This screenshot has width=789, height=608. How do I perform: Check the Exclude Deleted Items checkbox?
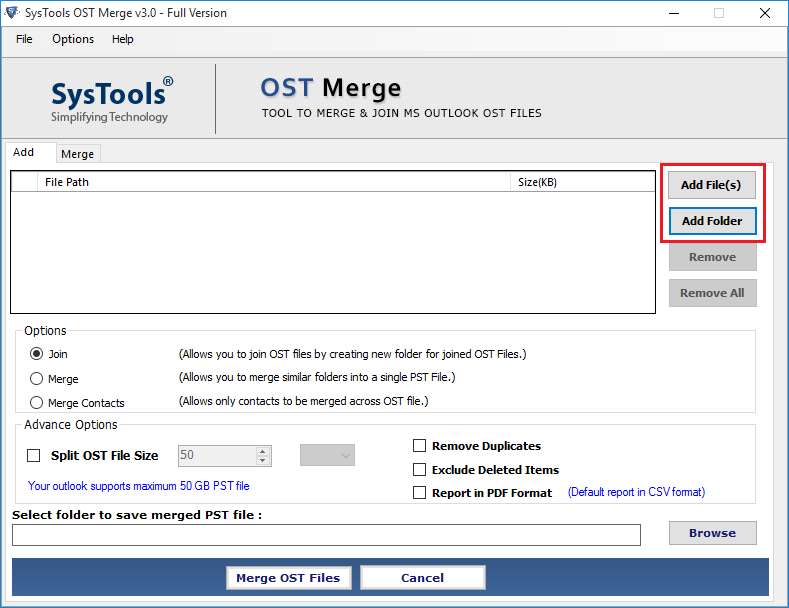[419, 470]
